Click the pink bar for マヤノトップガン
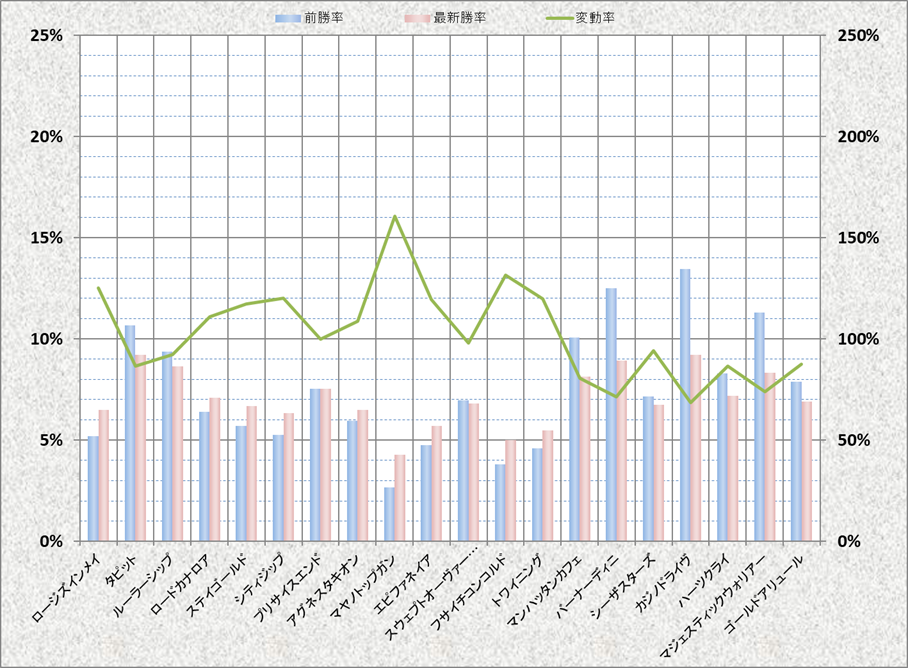Screen dimensions: 908x668 pos(400,497)
